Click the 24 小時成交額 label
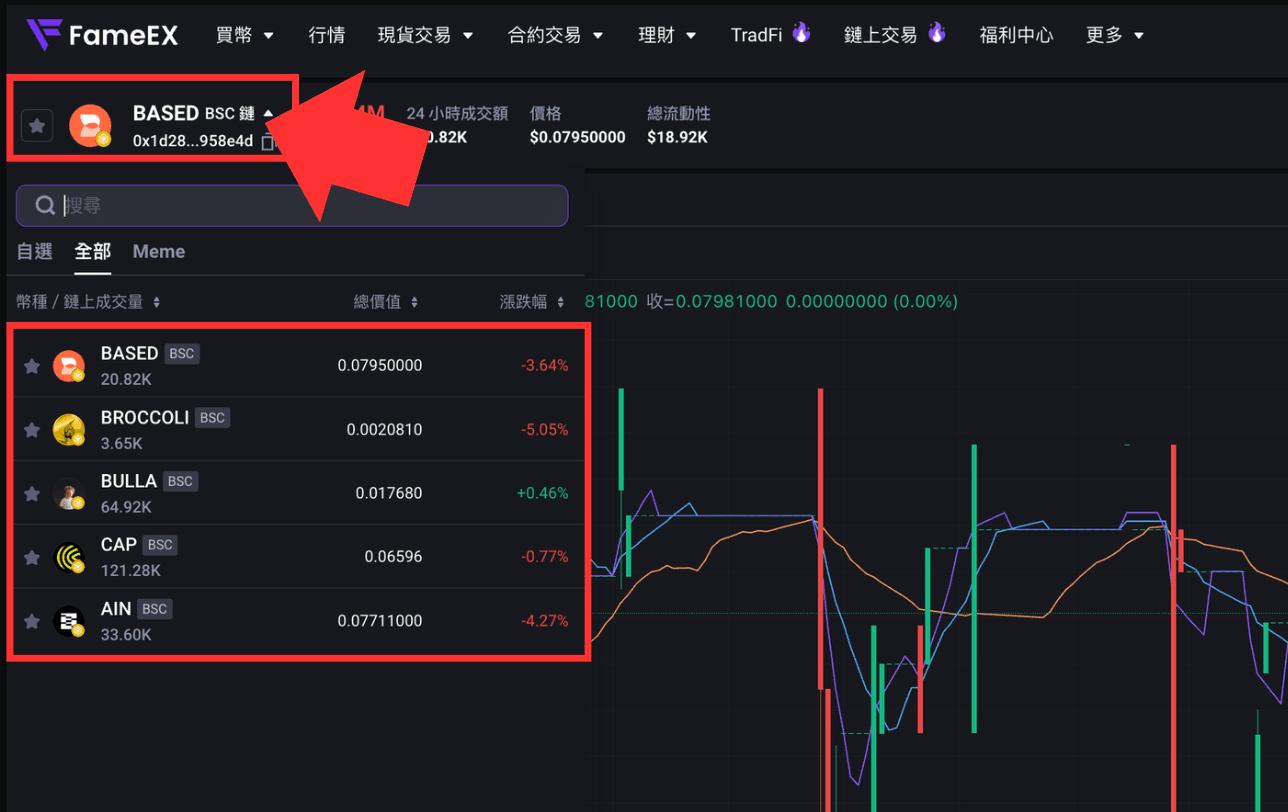Screen dimensions: 1288x812 (457, 114)
